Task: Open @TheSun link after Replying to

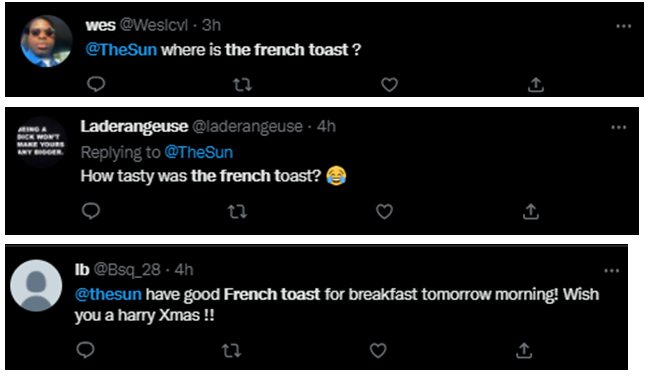Action: point(199,152)
